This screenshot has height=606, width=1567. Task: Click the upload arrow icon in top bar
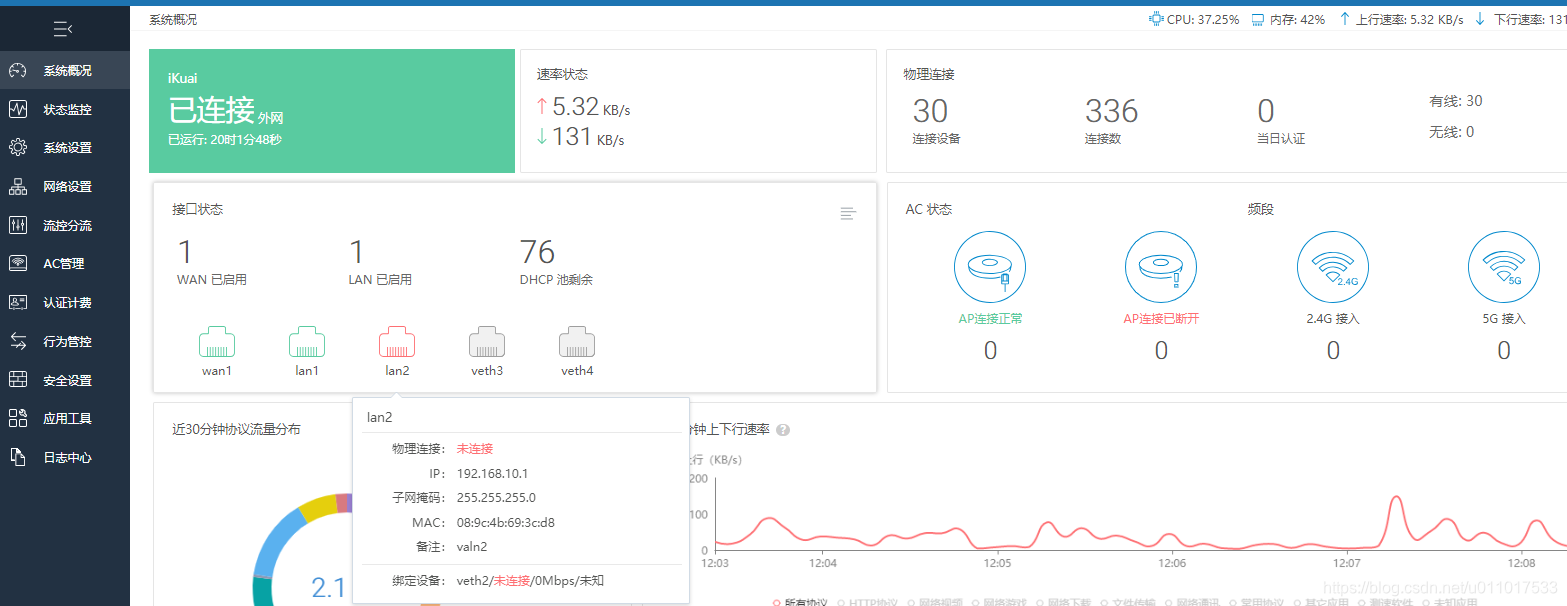pos(1345,19)
